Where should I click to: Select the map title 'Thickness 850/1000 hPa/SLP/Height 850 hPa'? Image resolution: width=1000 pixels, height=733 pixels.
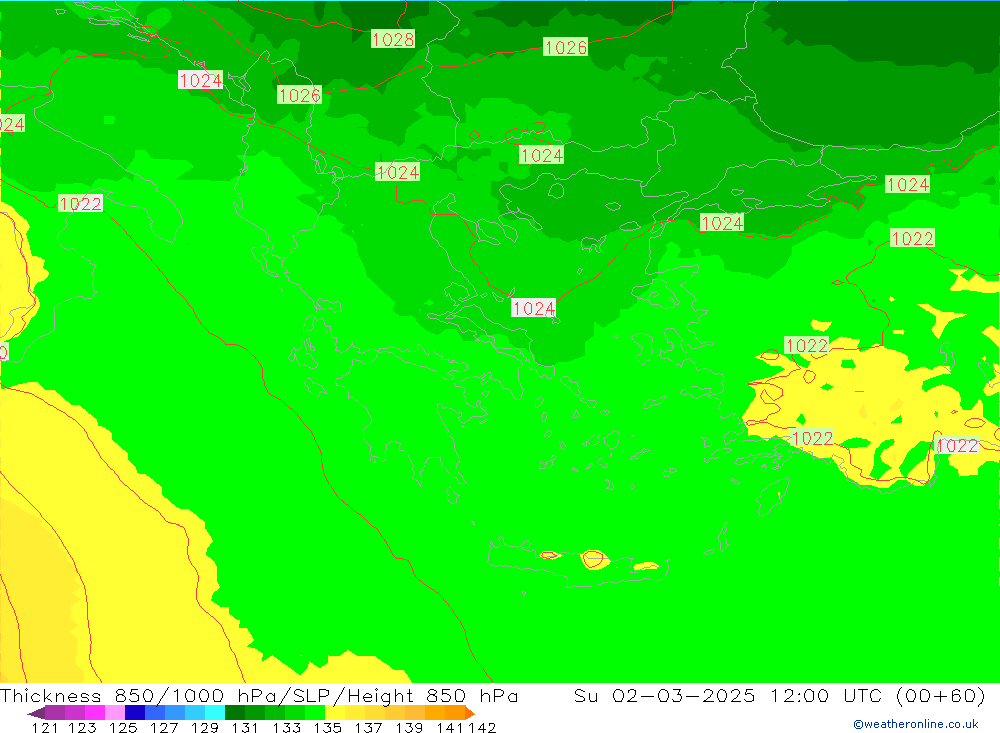point(259,695)
